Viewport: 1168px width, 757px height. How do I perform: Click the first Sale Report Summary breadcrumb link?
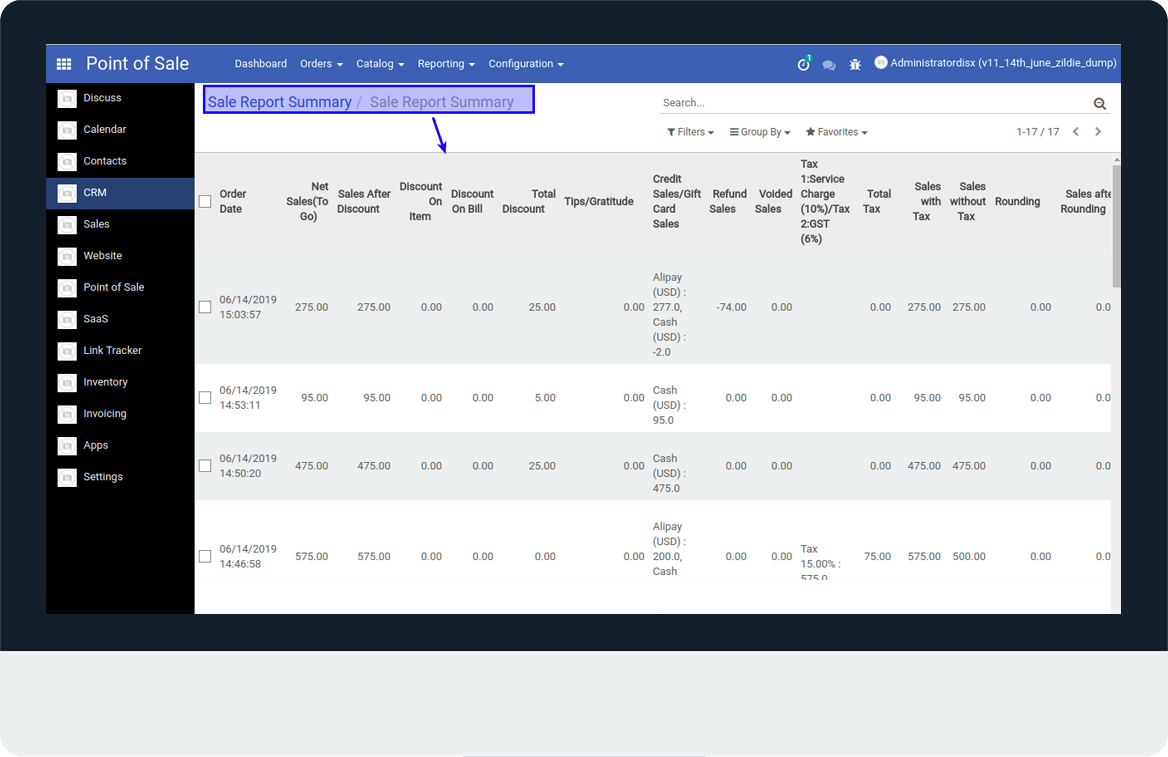pyautogui.click(x=279, y=102)
